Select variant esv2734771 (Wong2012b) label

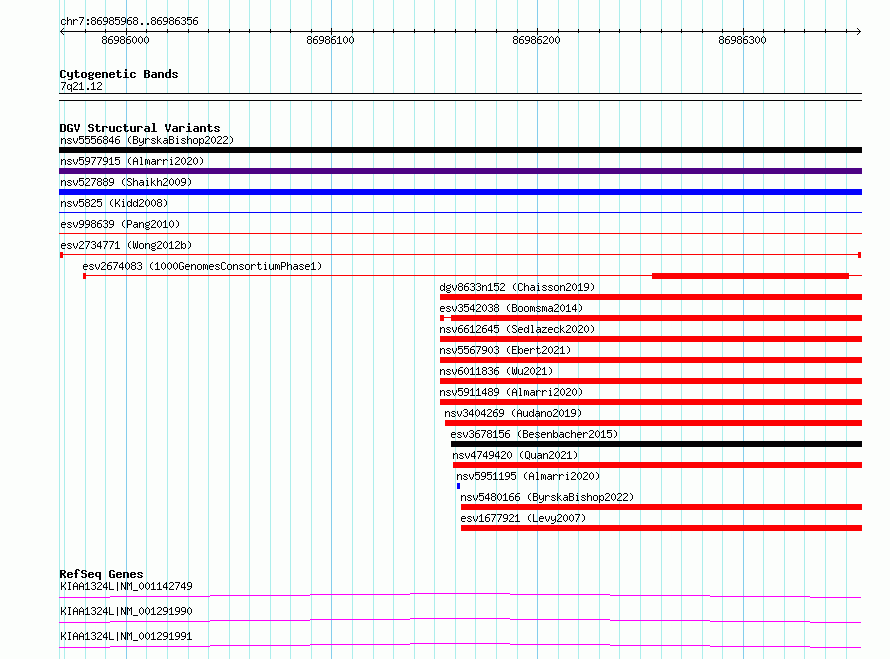tap(126, 245)
